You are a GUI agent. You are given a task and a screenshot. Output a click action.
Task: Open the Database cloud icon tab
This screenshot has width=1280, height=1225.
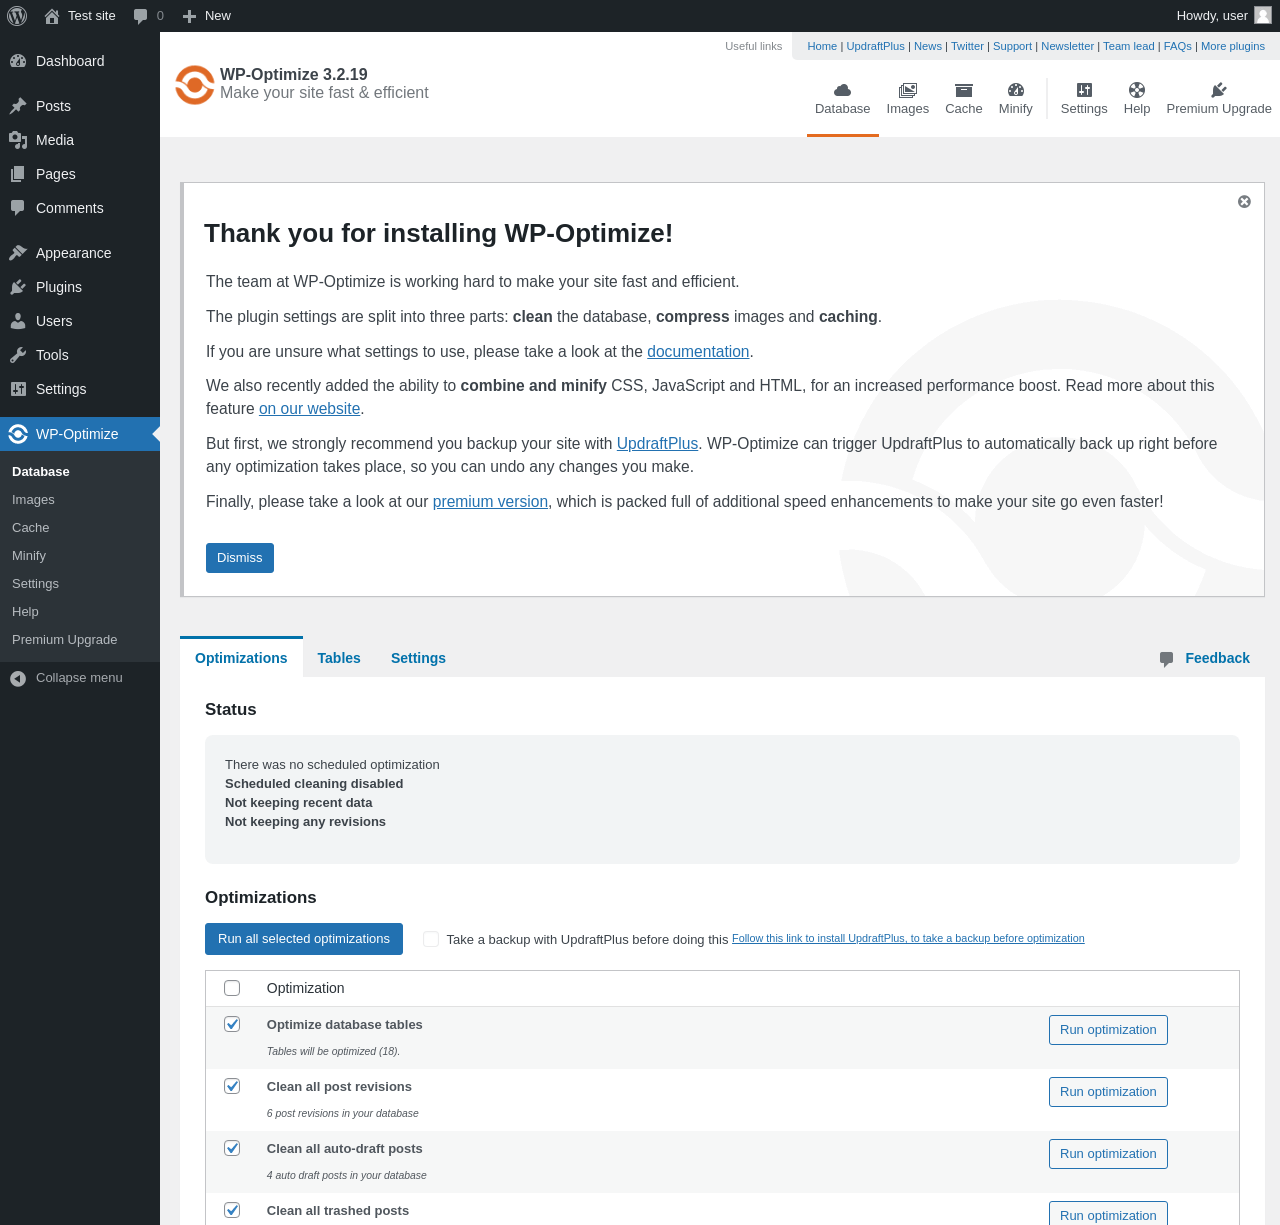[x=842, y=90]
